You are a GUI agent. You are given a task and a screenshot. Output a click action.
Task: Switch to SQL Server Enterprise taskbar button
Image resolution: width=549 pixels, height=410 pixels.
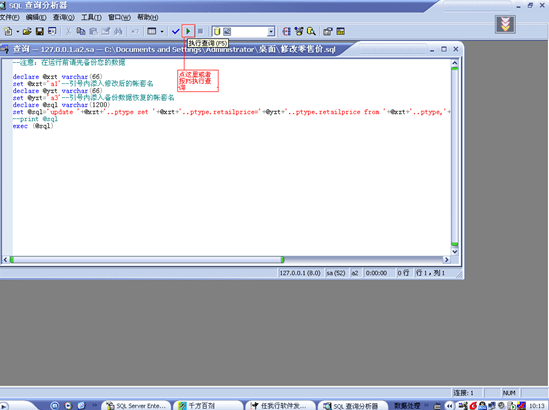[136, 405]
